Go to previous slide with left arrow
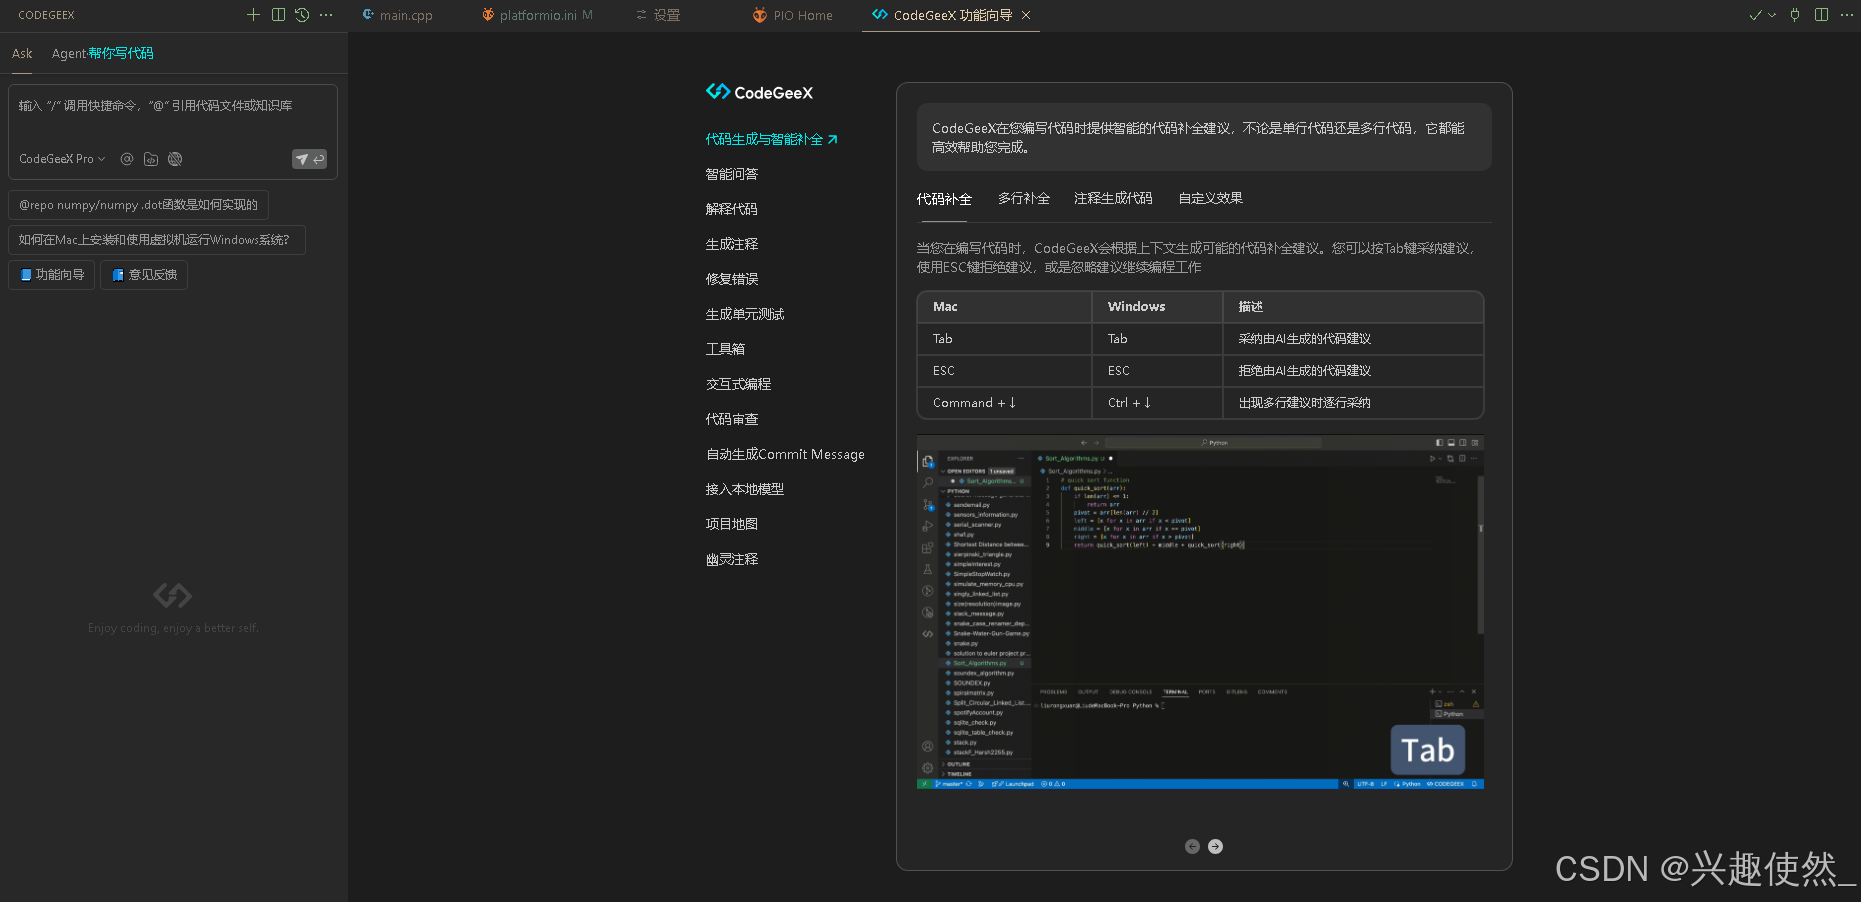This screenshot has height=902, width=1861. [1192, 846]
